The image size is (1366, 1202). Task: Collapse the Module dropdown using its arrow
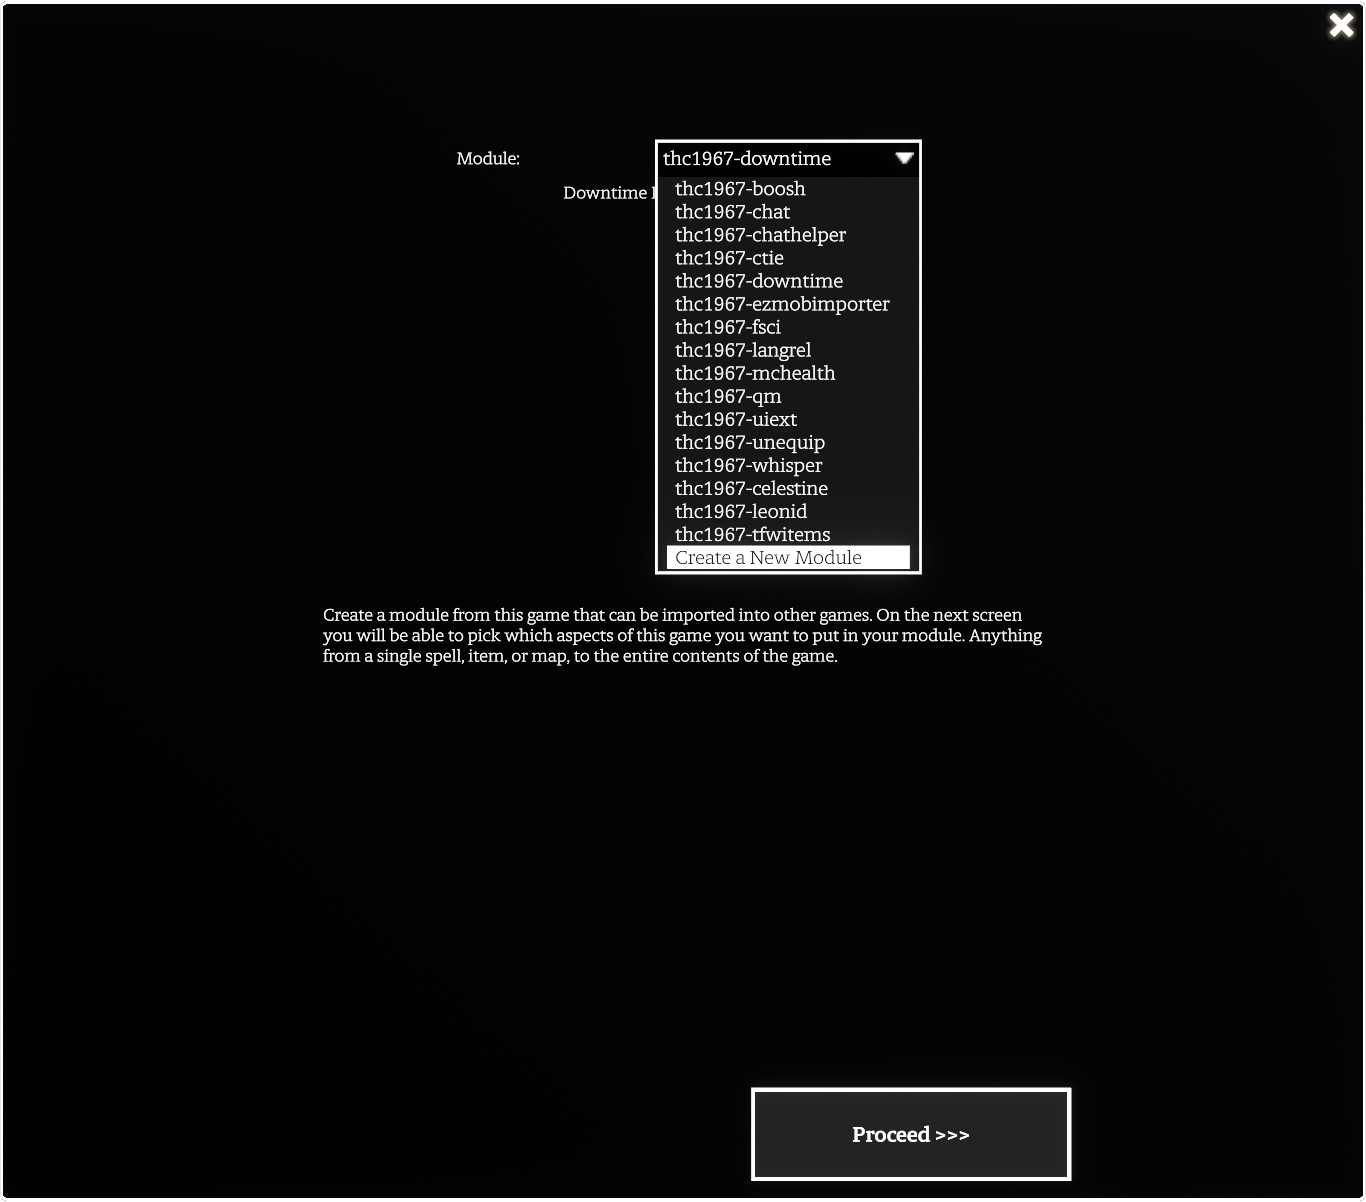click(904, 158)
